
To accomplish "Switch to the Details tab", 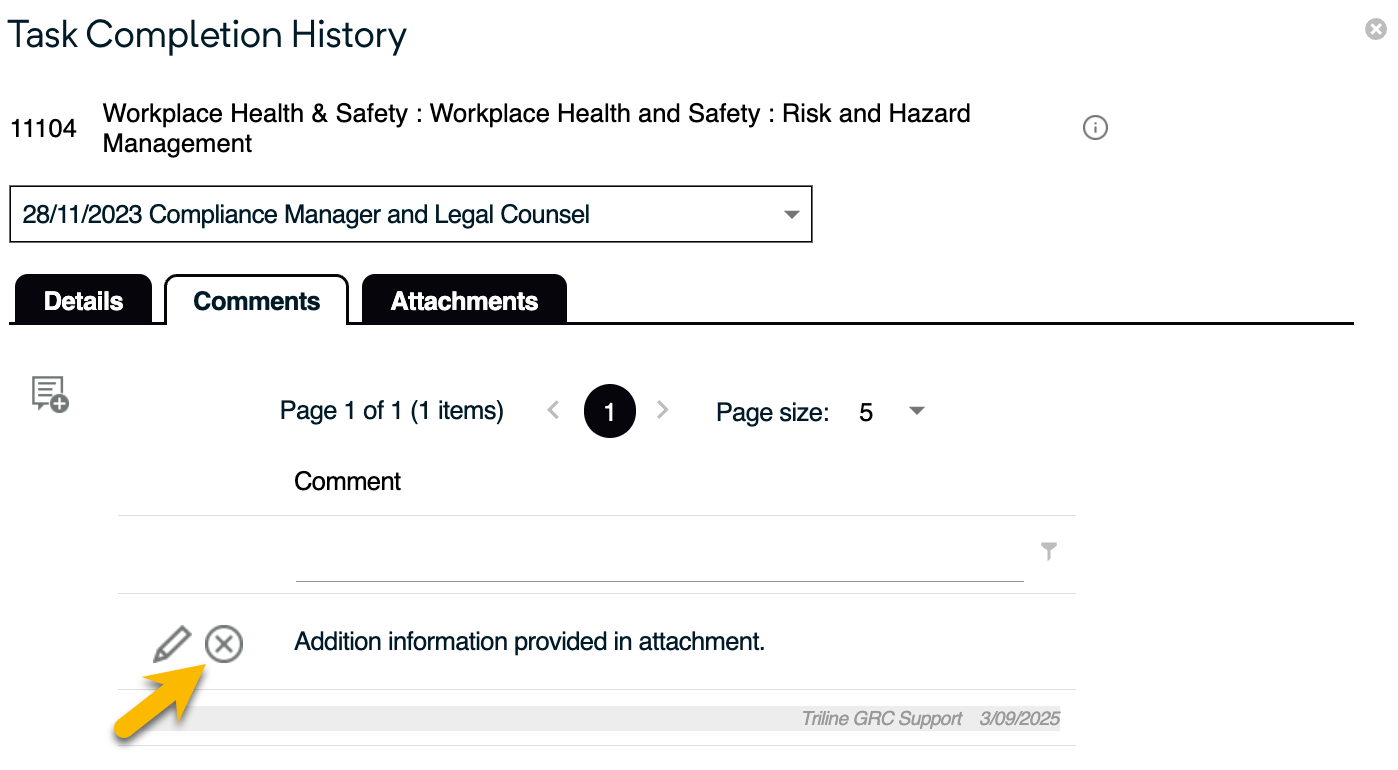I will pyautogui.click(x=83, y=301).
